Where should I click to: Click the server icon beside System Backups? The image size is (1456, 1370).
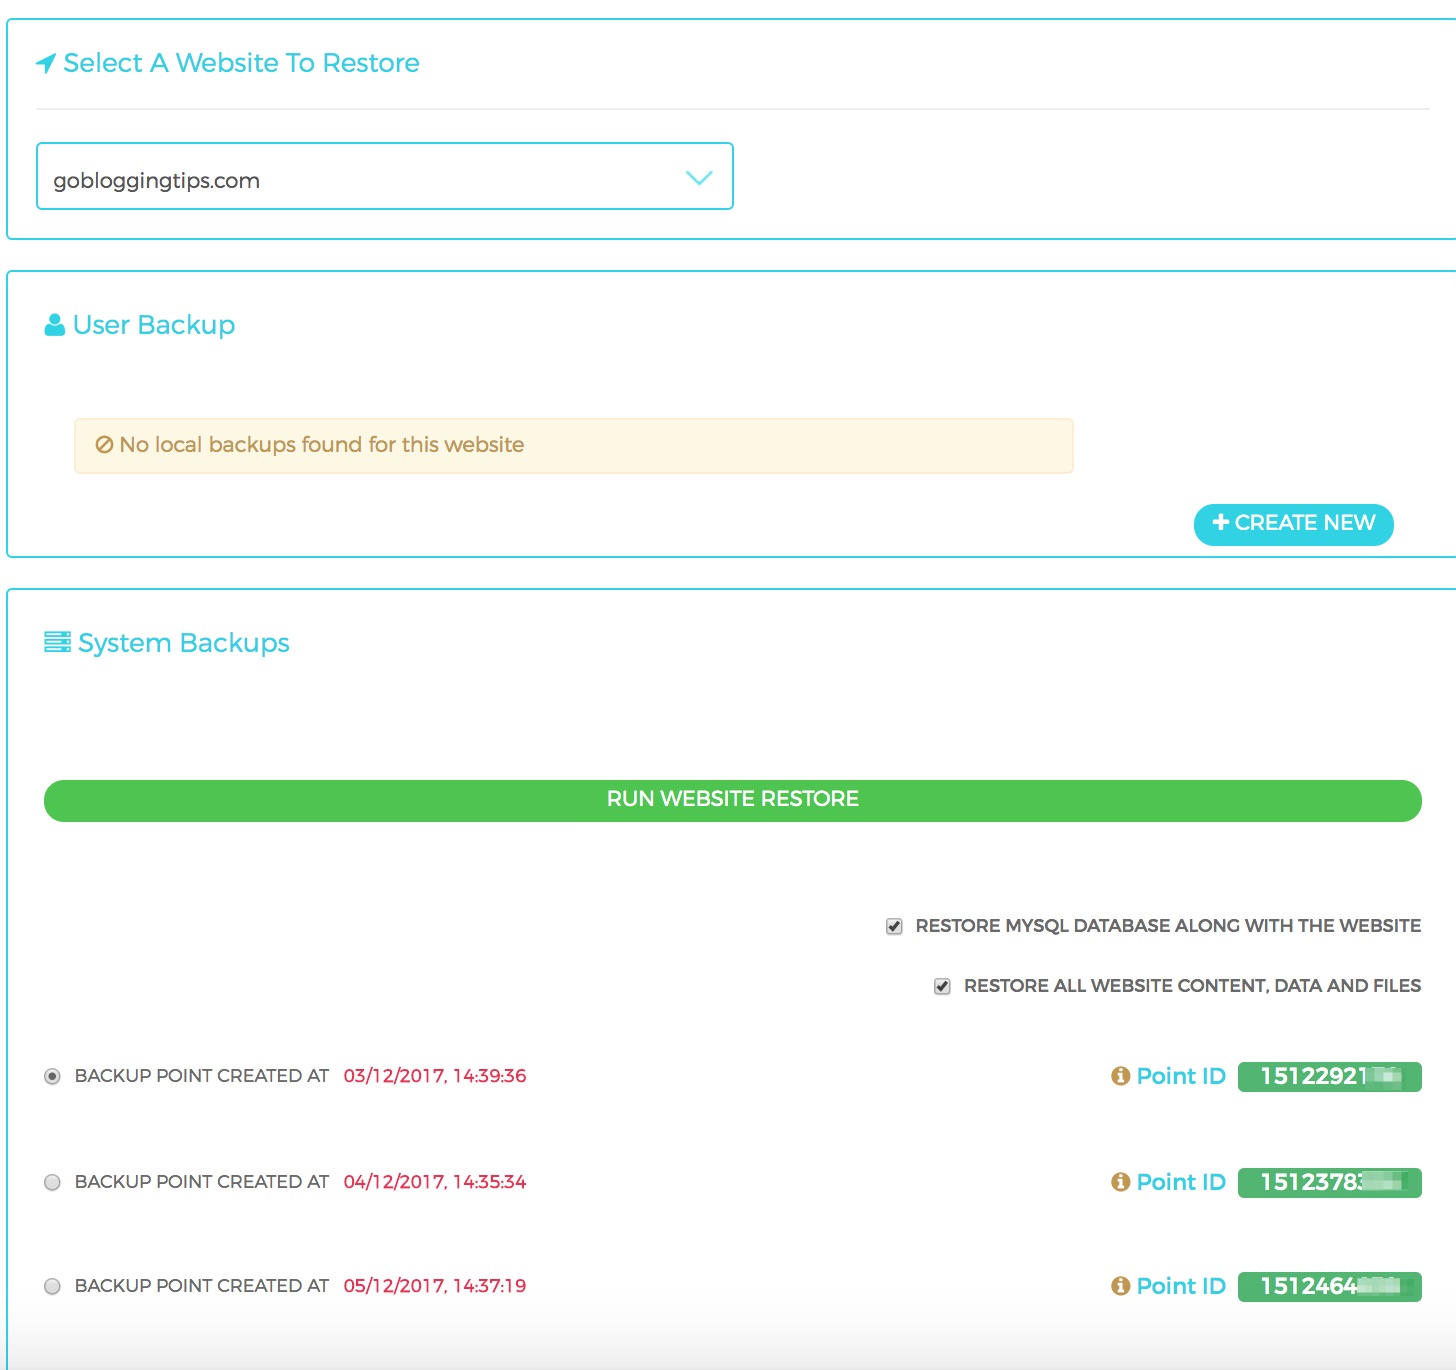[57, 642]
